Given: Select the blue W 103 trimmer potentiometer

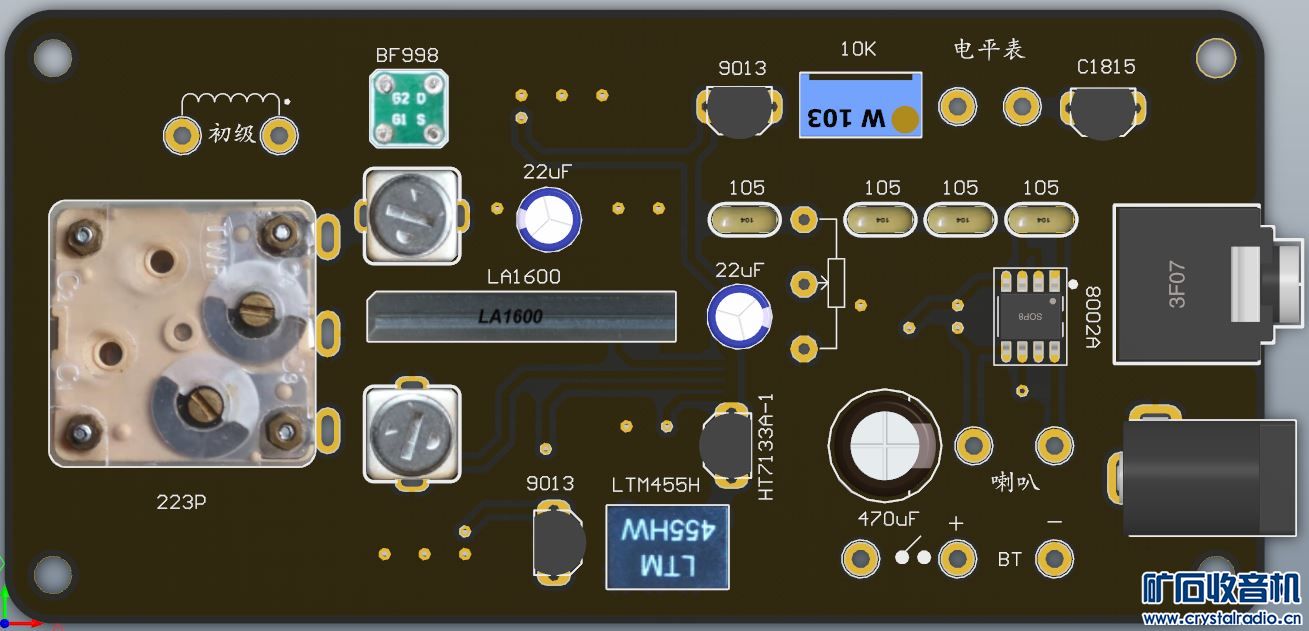Looking at the screenshot, I should coord(860,105).
